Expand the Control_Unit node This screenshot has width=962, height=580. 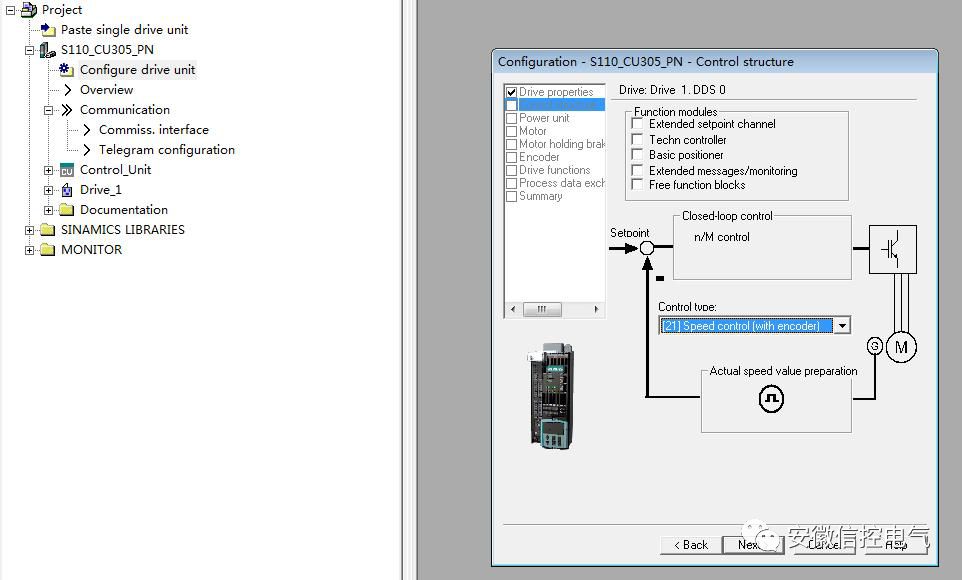point(48,171)
